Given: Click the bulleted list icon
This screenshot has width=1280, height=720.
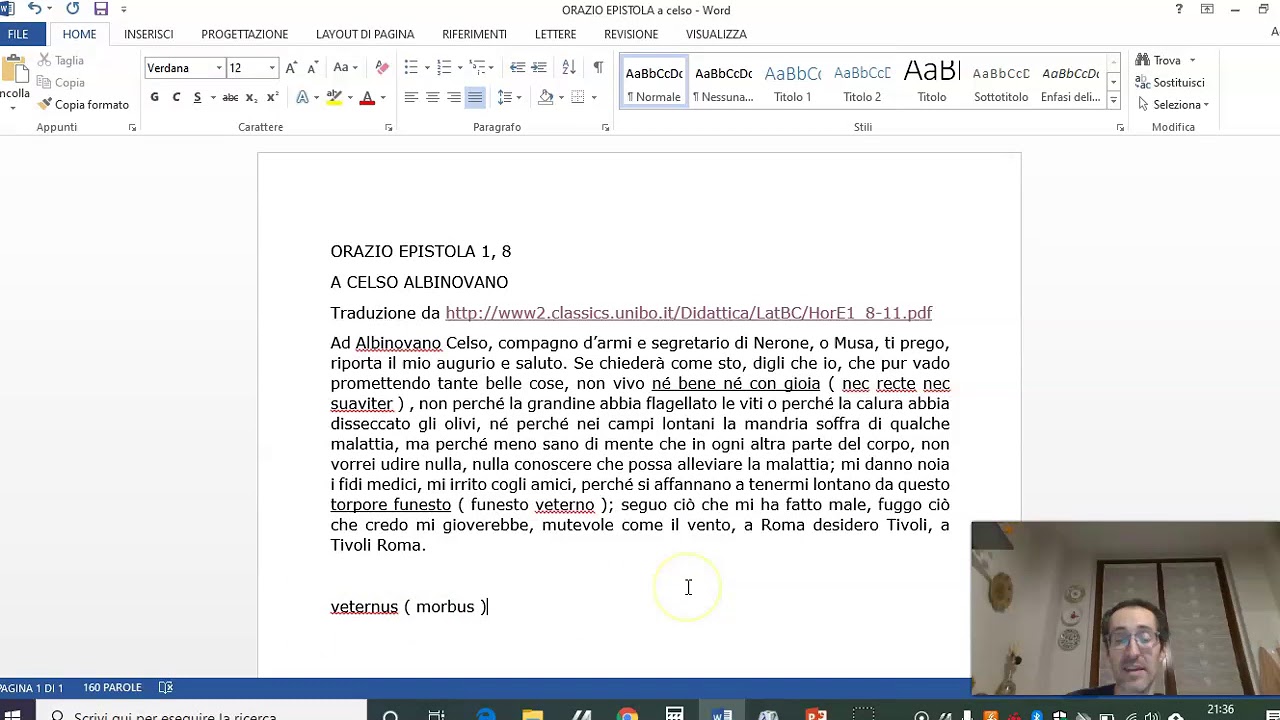Looking at the screenshot, I should [x=411, y=67].
